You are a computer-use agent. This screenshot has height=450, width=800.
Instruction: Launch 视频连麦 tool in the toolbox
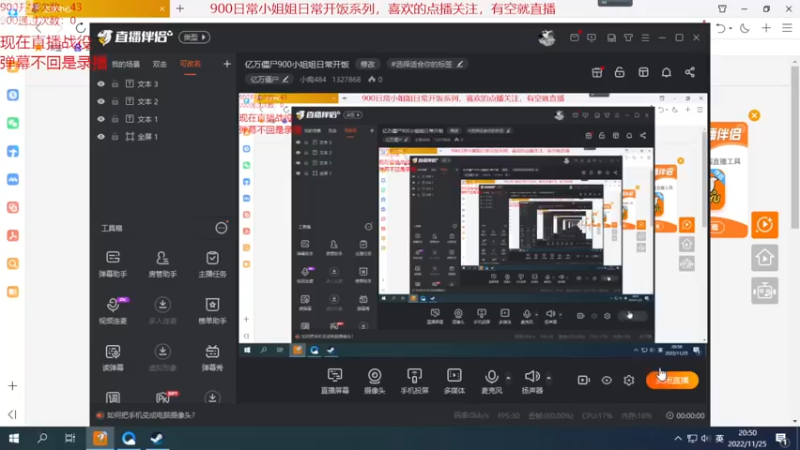(113, 310)
